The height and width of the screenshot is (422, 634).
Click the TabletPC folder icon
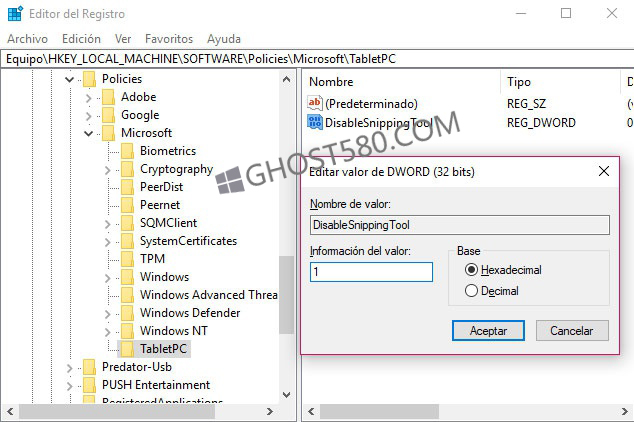[x=127, y=349]
